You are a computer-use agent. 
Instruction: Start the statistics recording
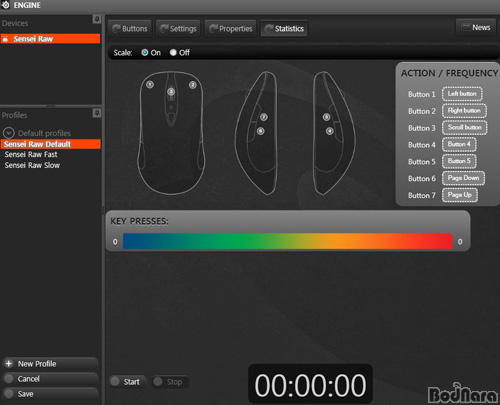[x=128, y=382]
